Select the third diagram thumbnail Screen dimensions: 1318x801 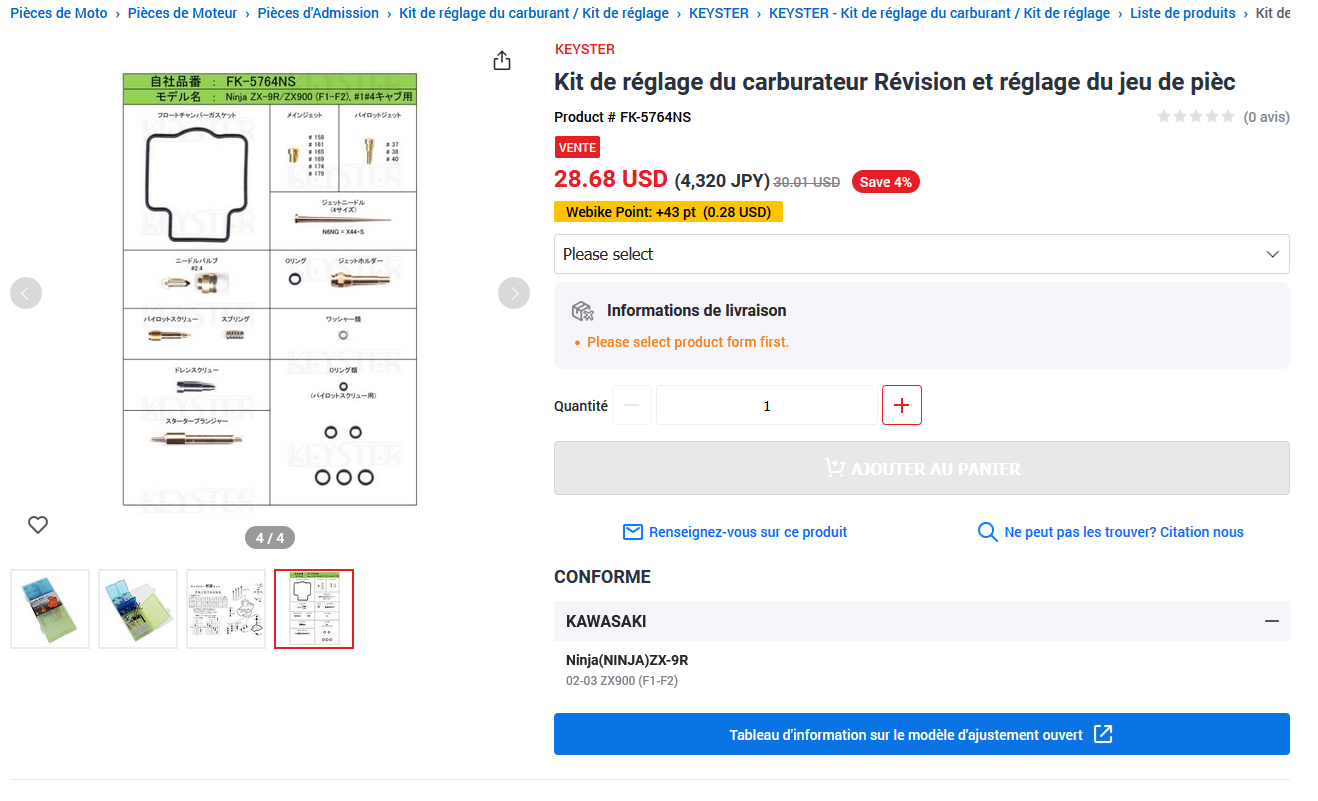226,609
